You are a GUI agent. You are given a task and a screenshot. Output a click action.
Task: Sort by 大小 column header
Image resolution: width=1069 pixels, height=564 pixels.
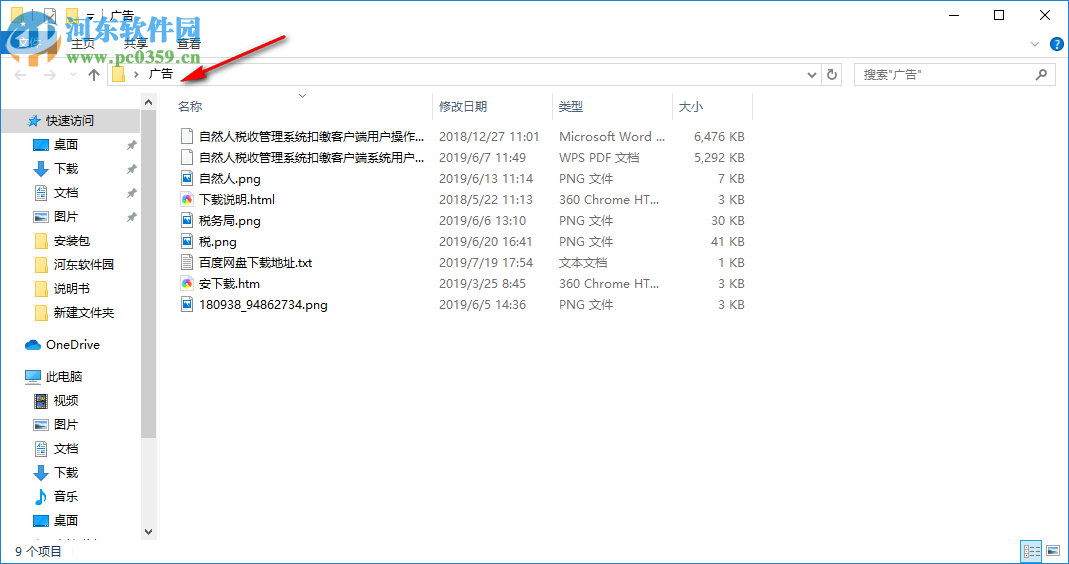(712, 106)
